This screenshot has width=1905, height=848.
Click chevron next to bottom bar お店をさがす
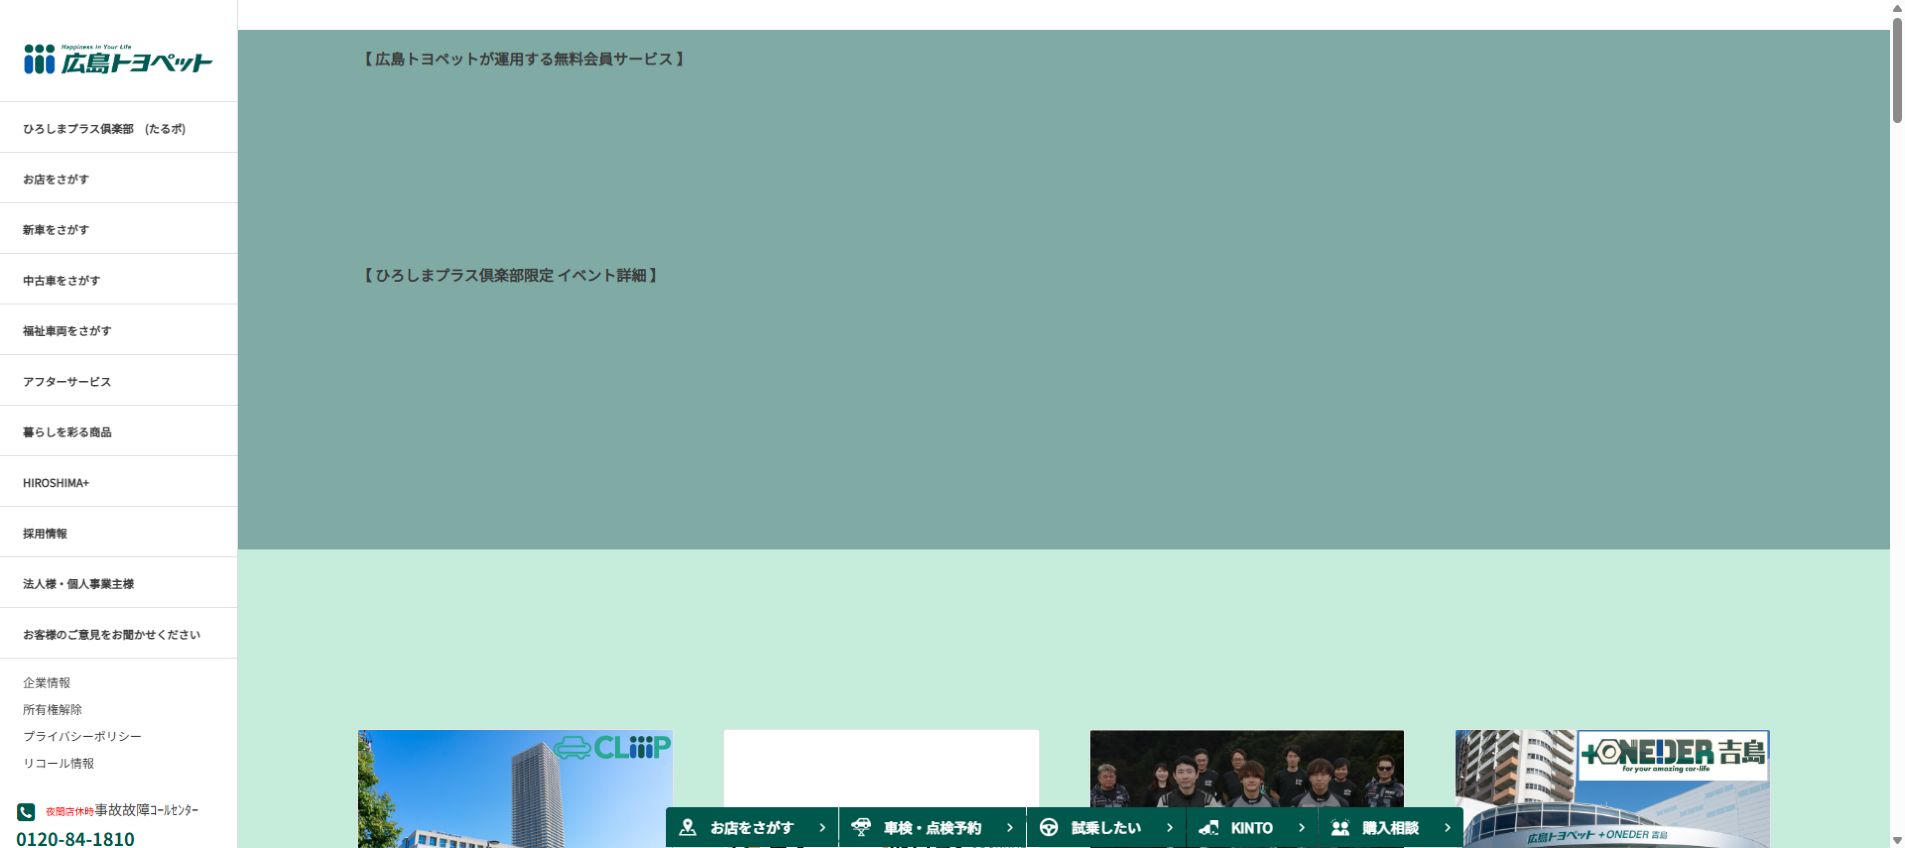tap(822, 827)
